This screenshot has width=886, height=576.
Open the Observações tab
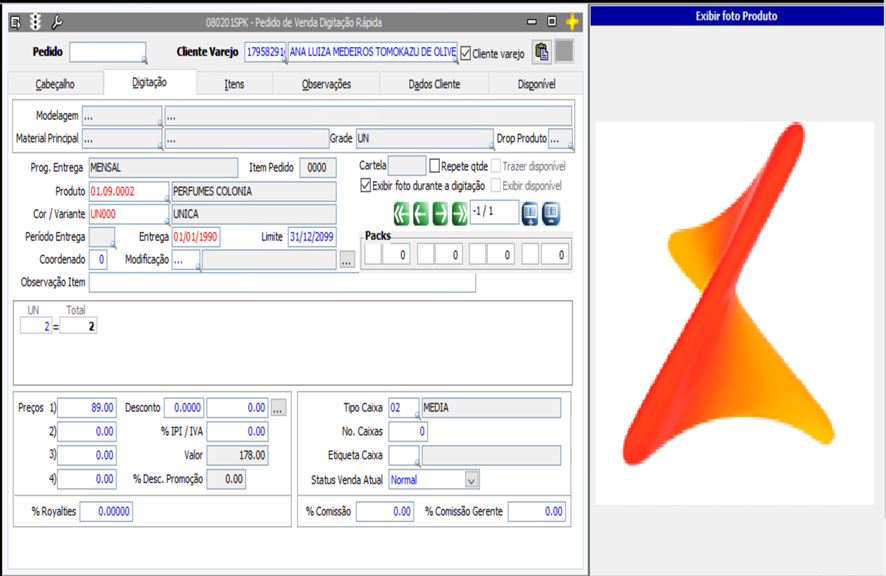326,84
